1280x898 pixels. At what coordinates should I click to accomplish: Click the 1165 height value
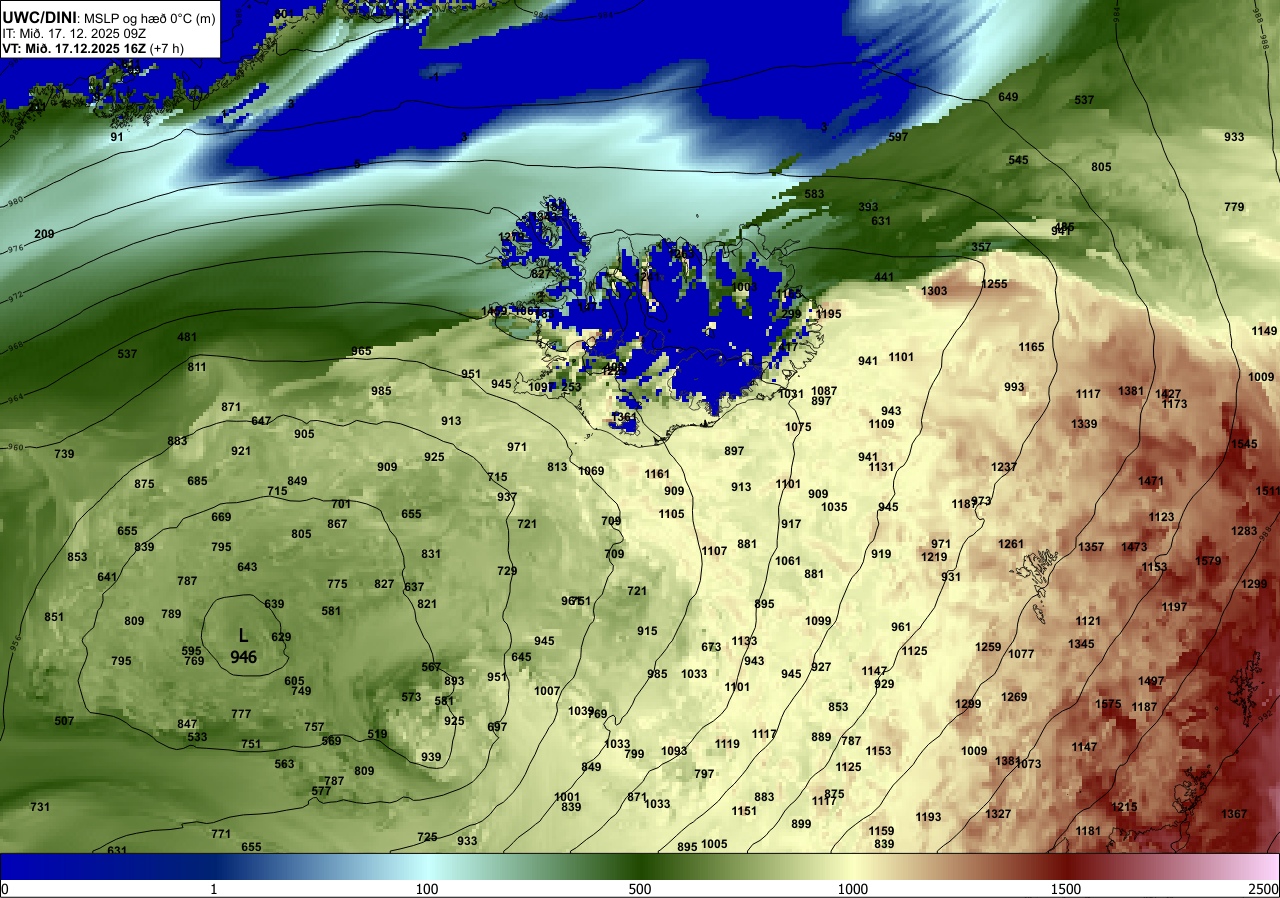(x=1032, y=347)
